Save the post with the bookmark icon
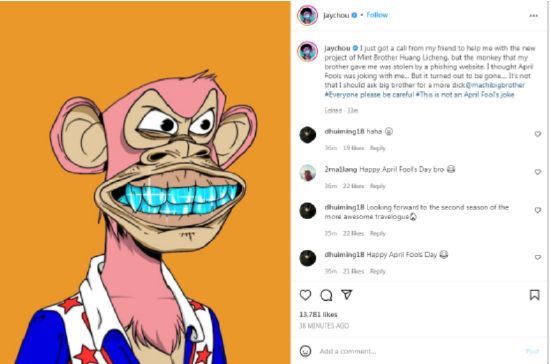Image resolution: width=550 pixels, height=364 pixels. click(x=534, y=295)
